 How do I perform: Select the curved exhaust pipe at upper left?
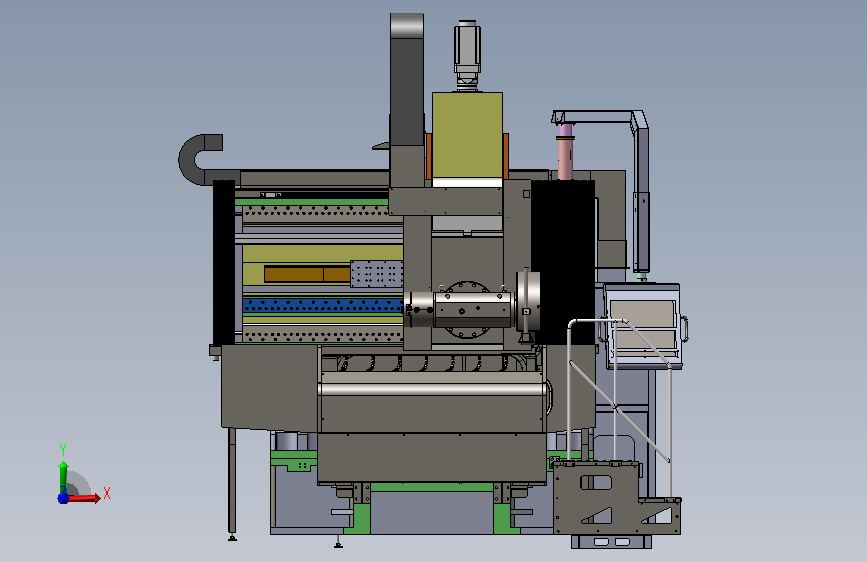(x=200, y=159)
